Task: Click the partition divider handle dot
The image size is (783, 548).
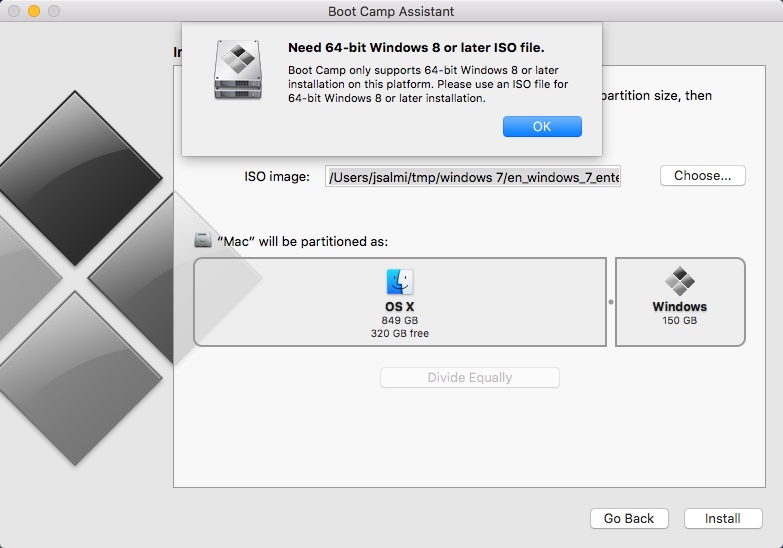Action: click(611, 302)
